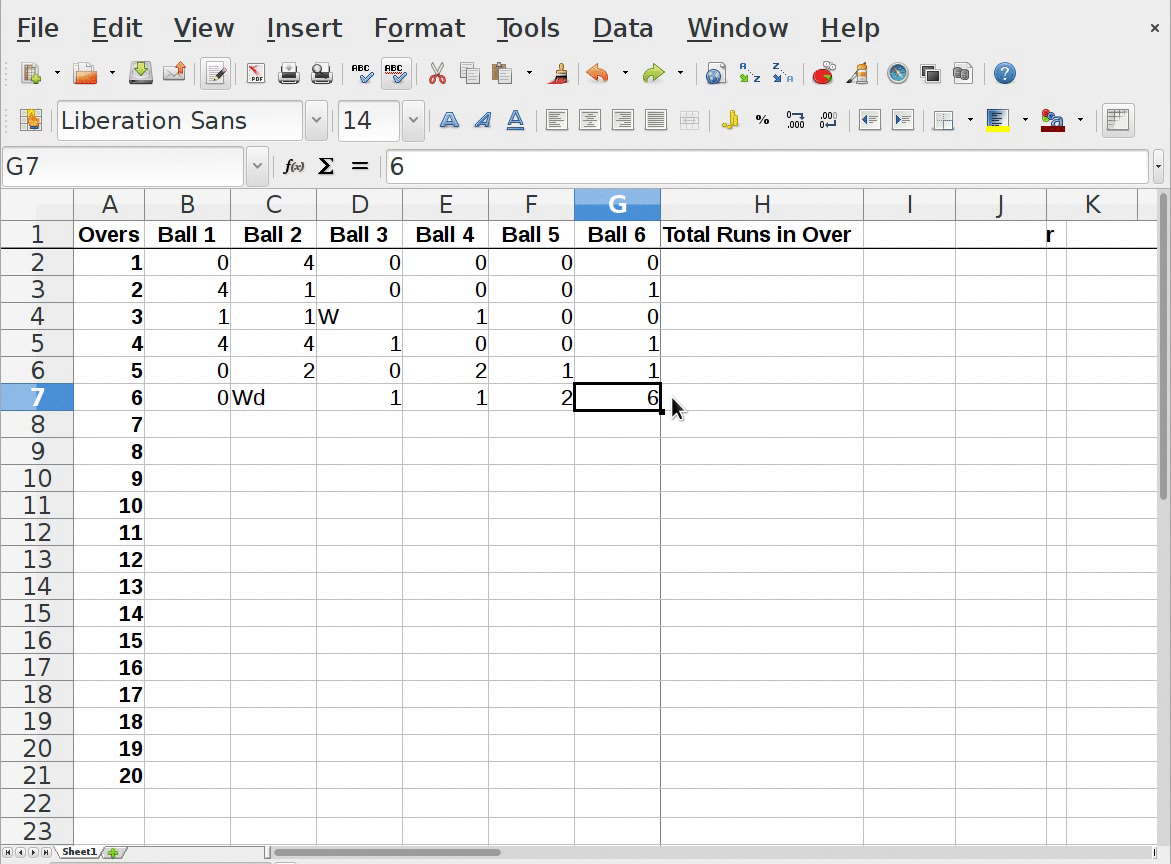Toggle Bold formatting

(x=449, y=121)
